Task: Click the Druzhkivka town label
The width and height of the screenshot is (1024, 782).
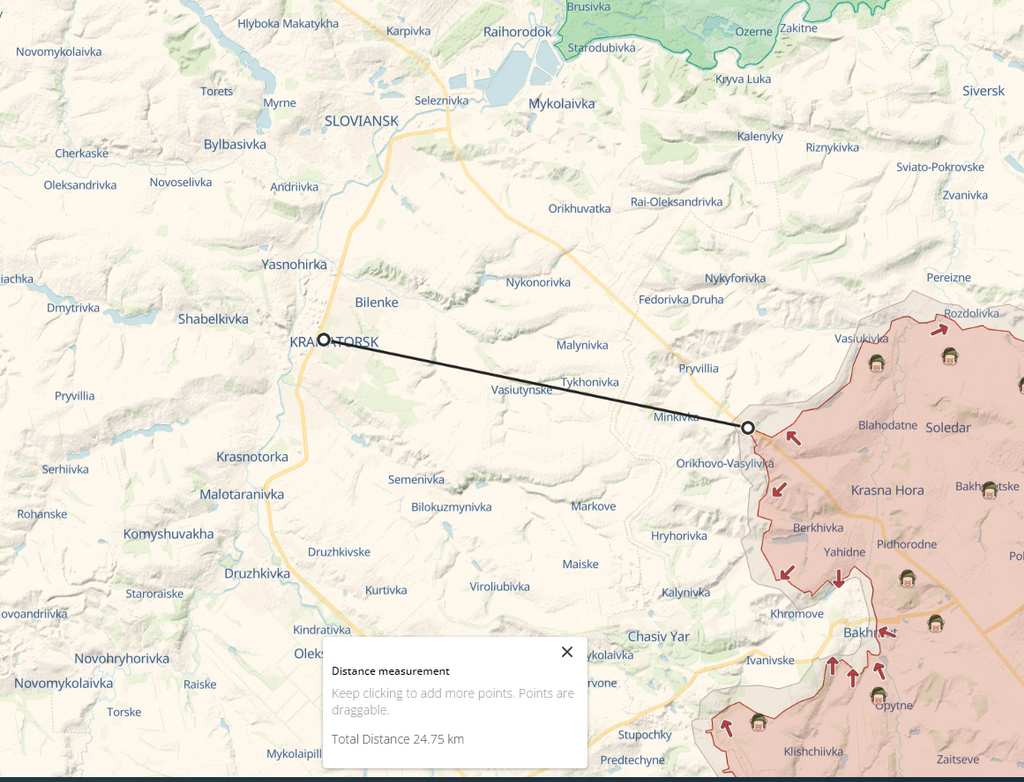Action: click(257, 574)
